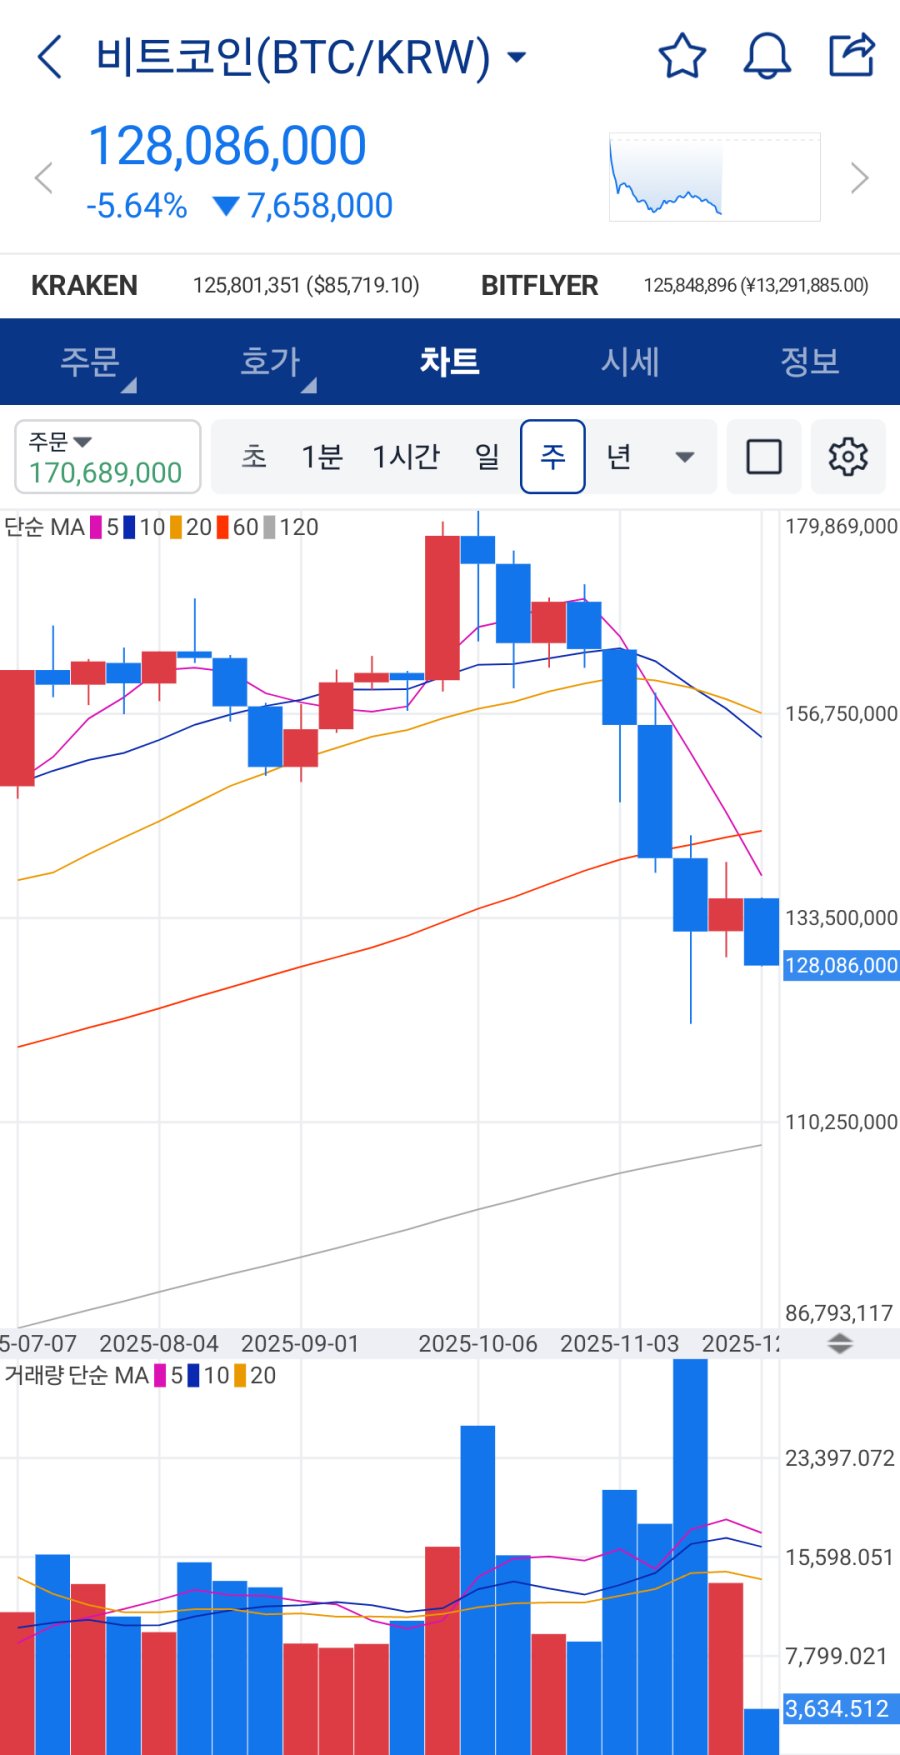The image size is (900, 1755).
Task: Go to previous coin with left chevron
Action: click(x=43, y=178)
